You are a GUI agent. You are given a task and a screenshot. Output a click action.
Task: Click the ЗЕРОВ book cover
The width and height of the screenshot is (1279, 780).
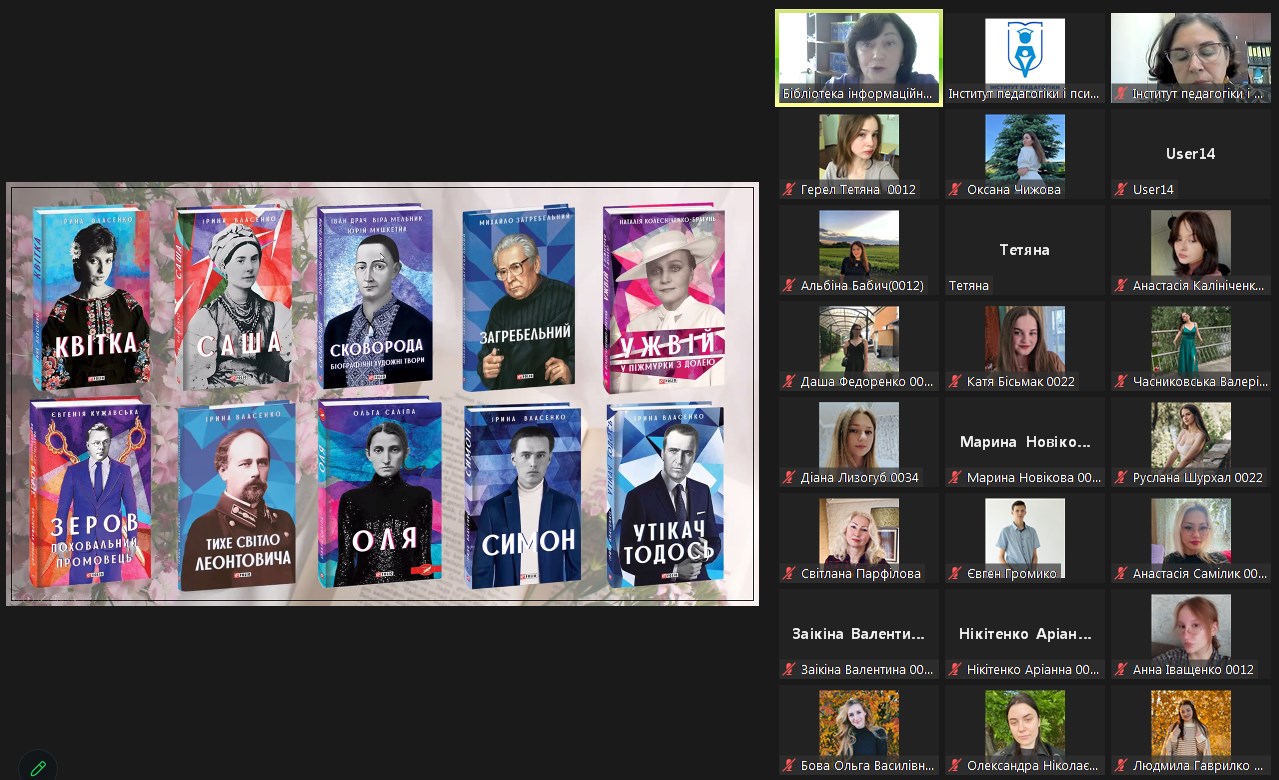pyautogui.click(x=90, y=493)
